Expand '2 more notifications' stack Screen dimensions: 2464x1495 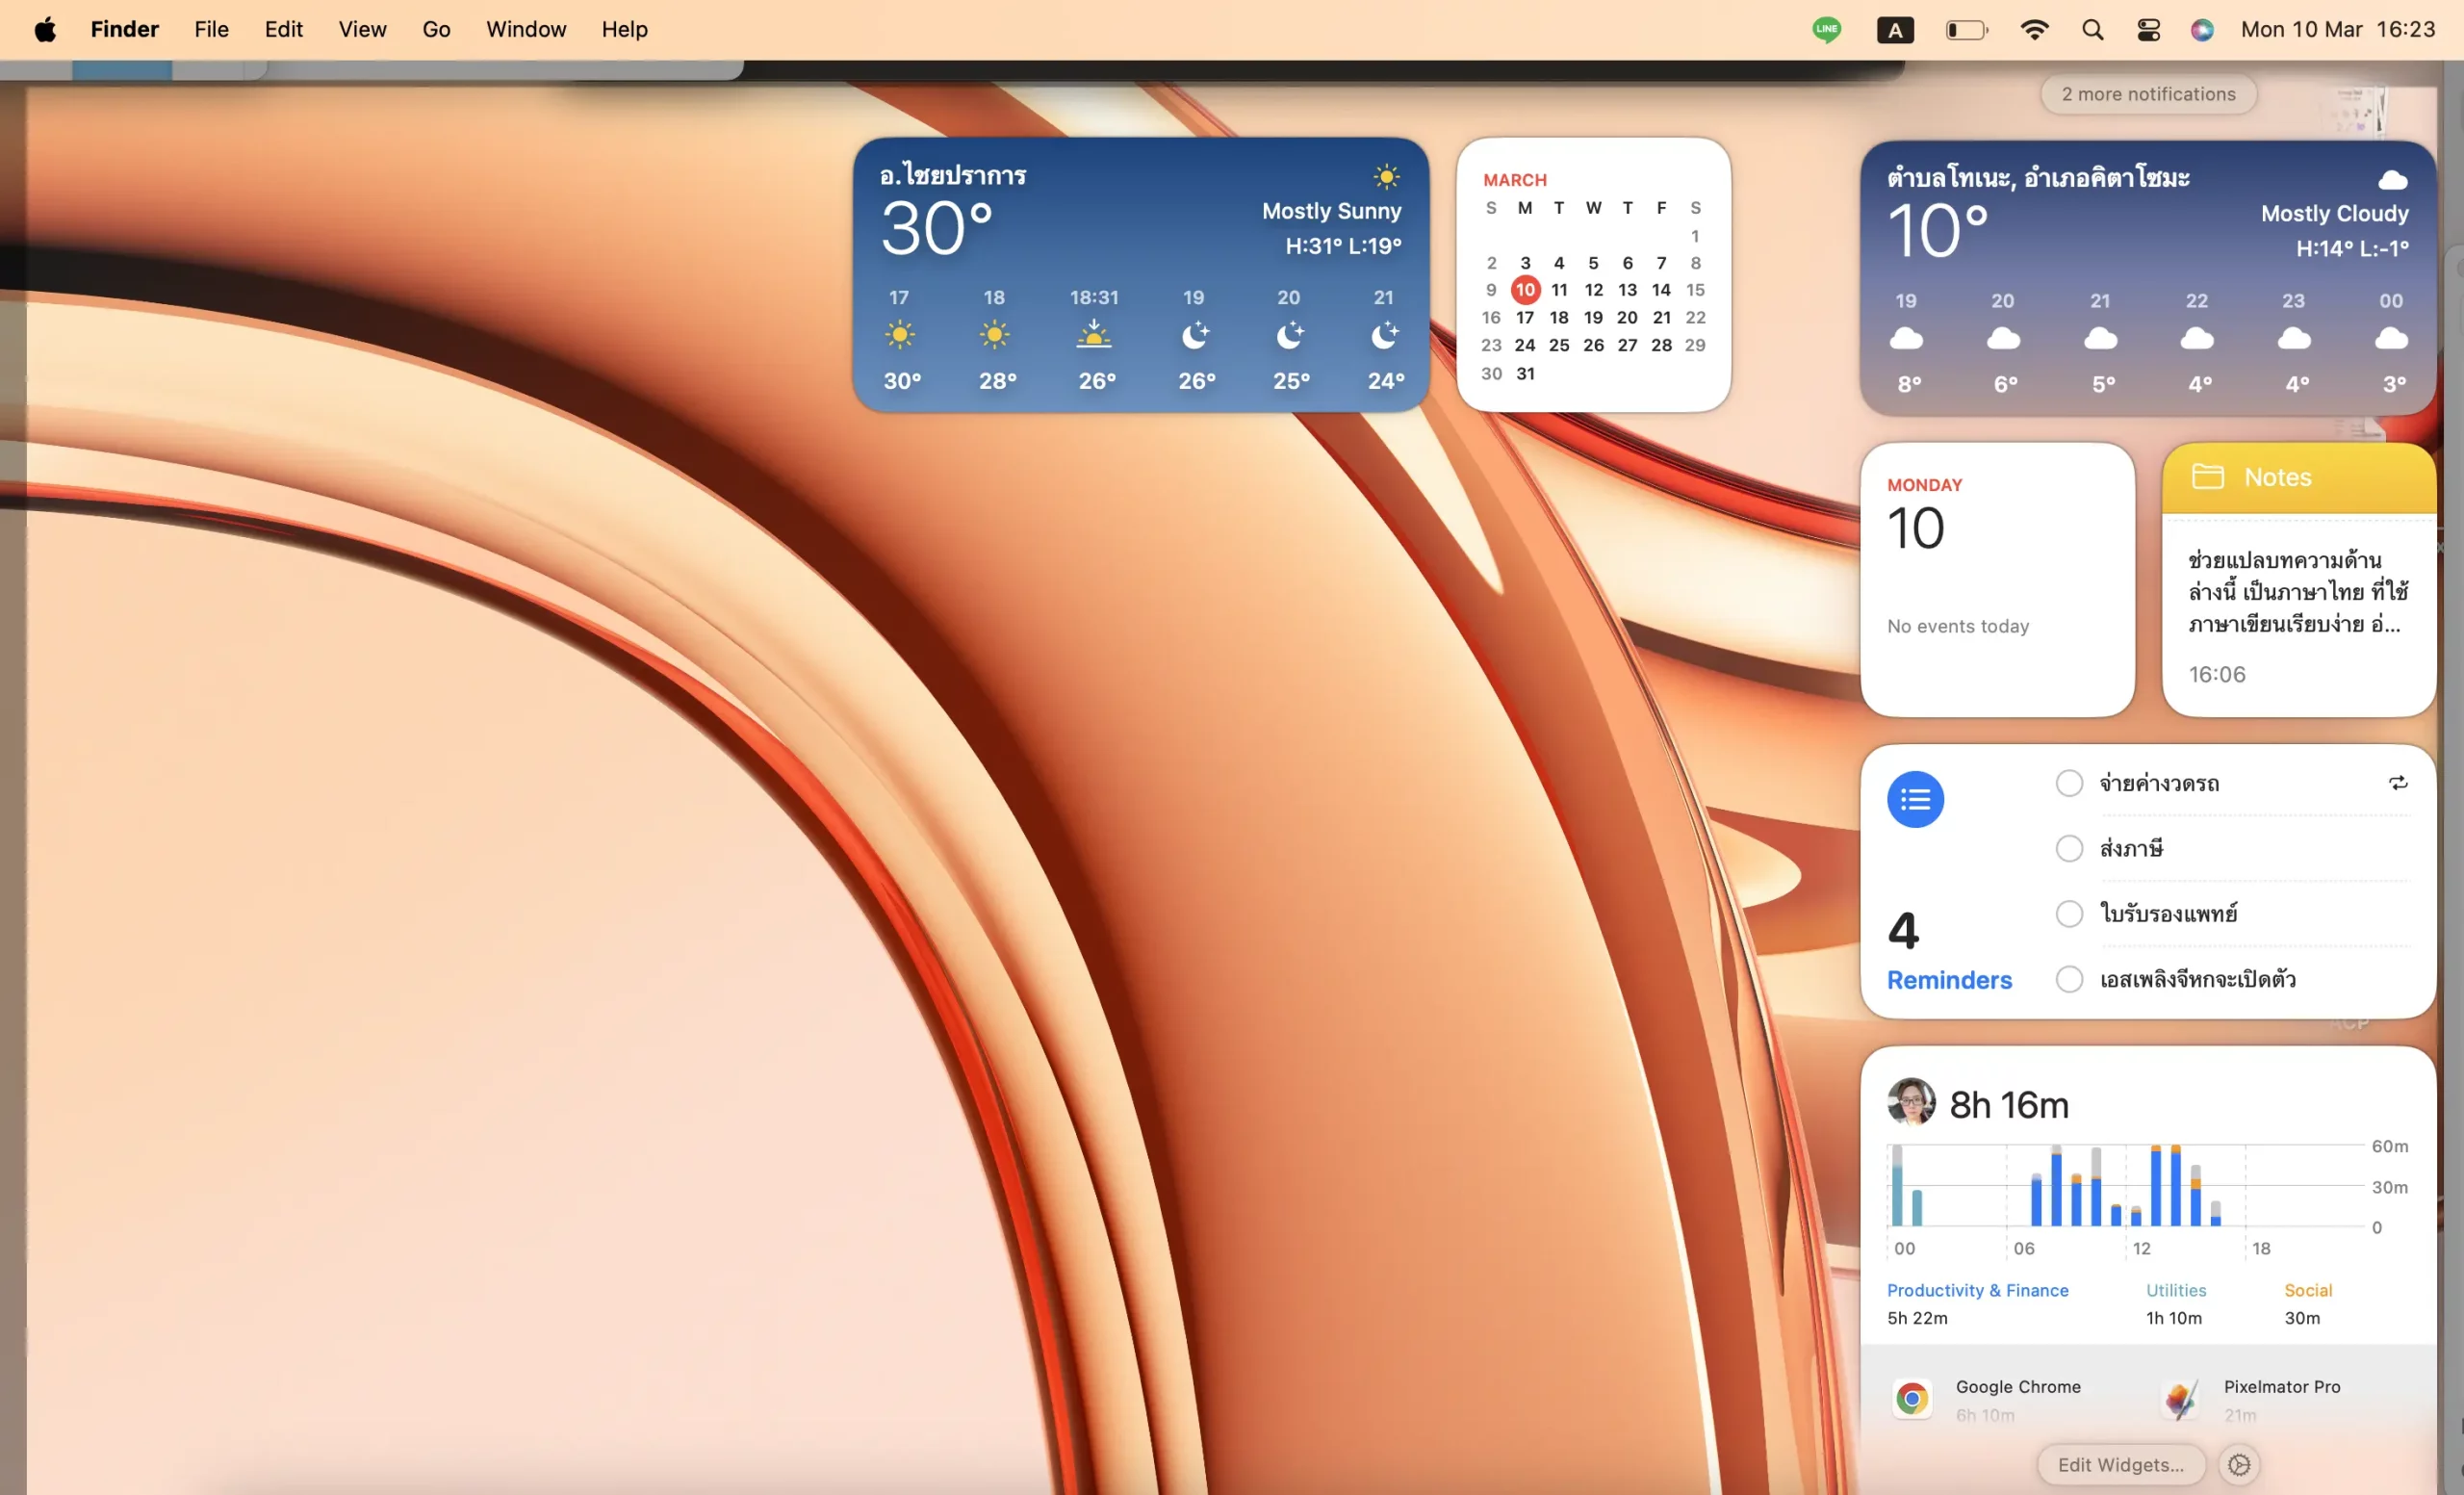tap(2148, 94)
